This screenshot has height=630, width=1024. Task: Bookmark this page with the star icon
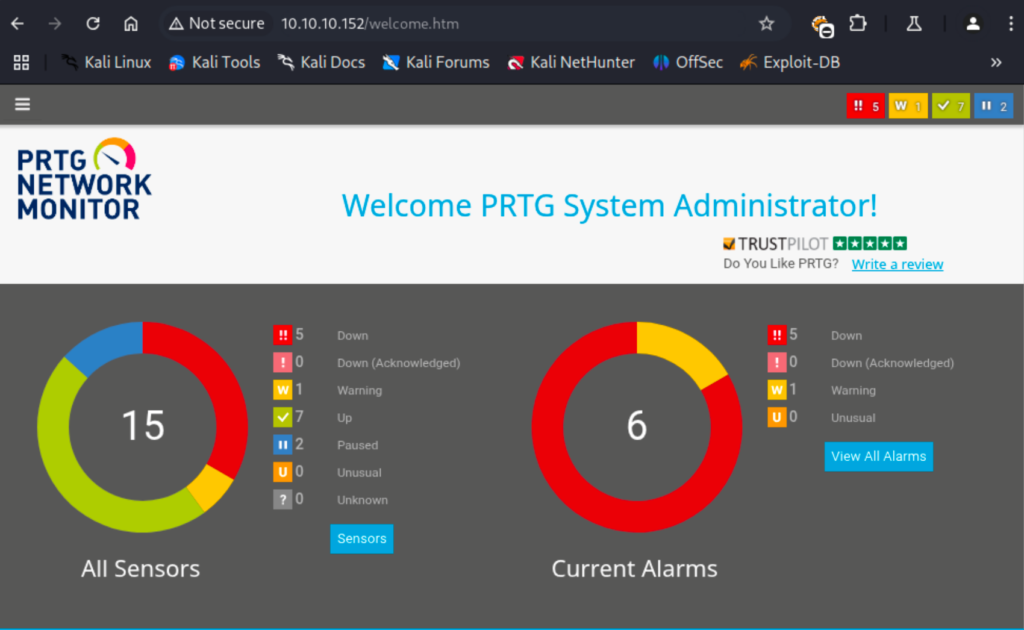(766, 24)
